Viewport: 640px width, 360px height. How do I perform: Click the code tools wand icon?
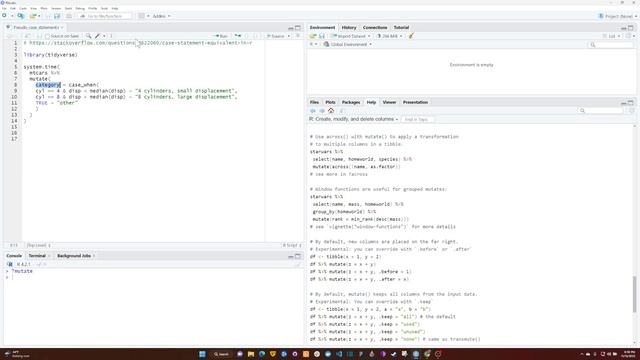coord(98,36)
